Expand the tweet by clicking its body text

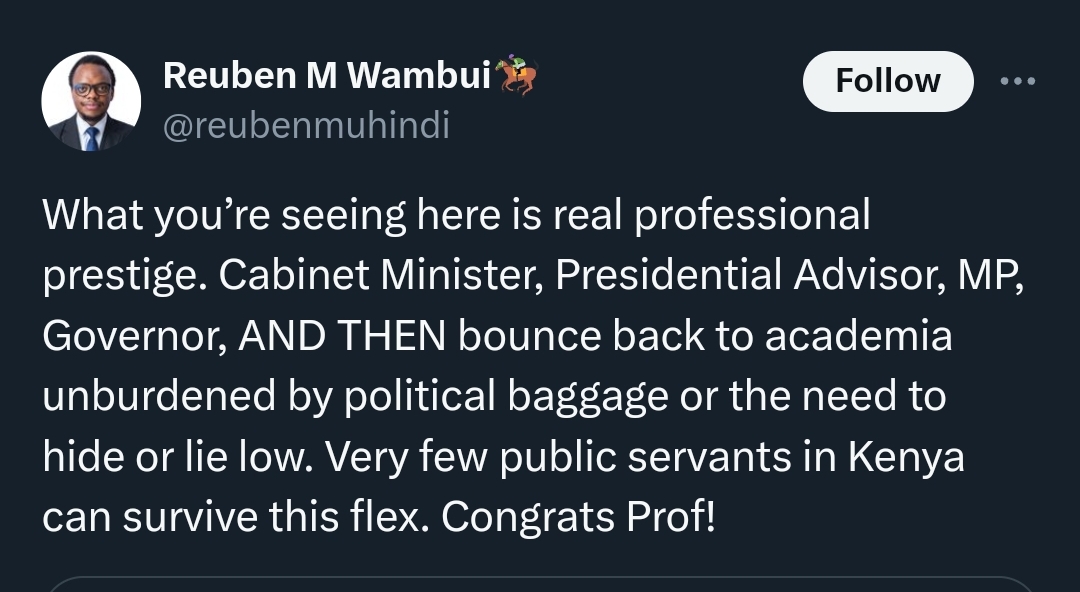click(533, 365)
